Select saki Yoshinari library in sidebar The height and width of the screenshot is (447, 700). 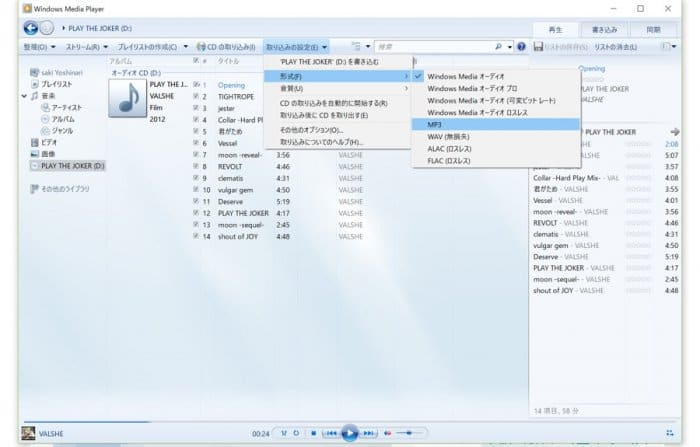coord(56,72)
